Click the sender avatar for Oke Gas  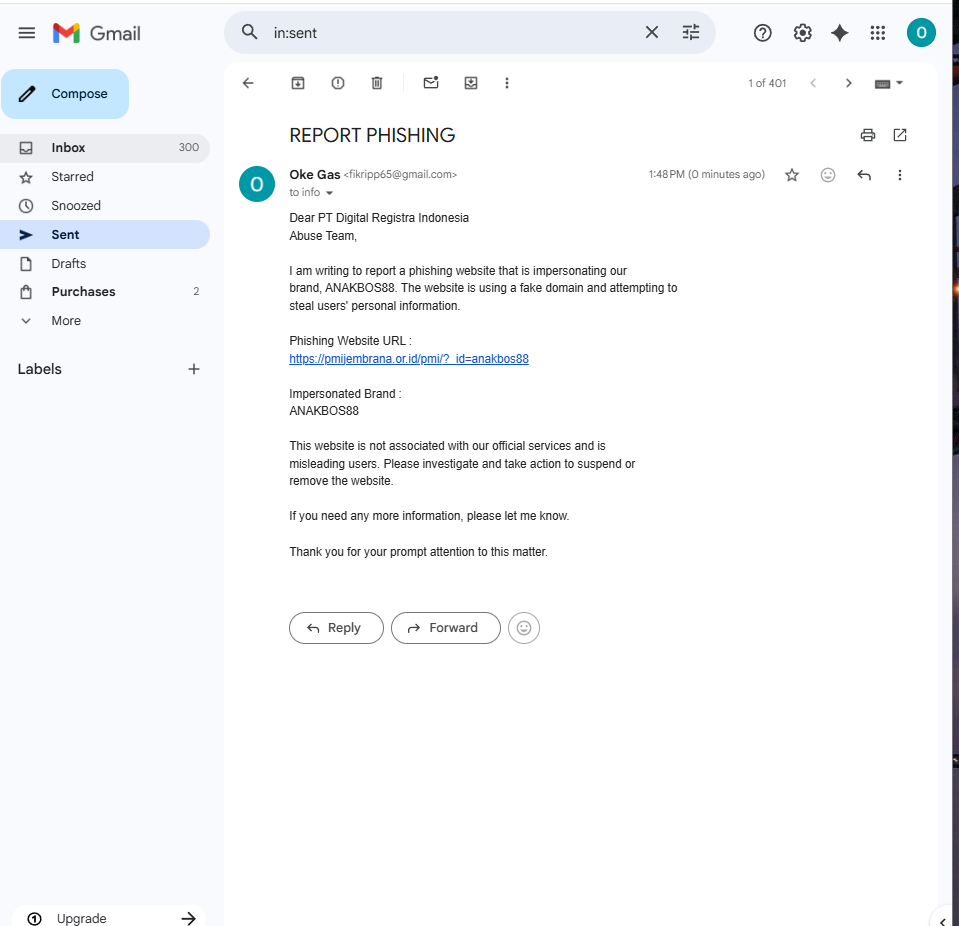click(x=257, y=184)
